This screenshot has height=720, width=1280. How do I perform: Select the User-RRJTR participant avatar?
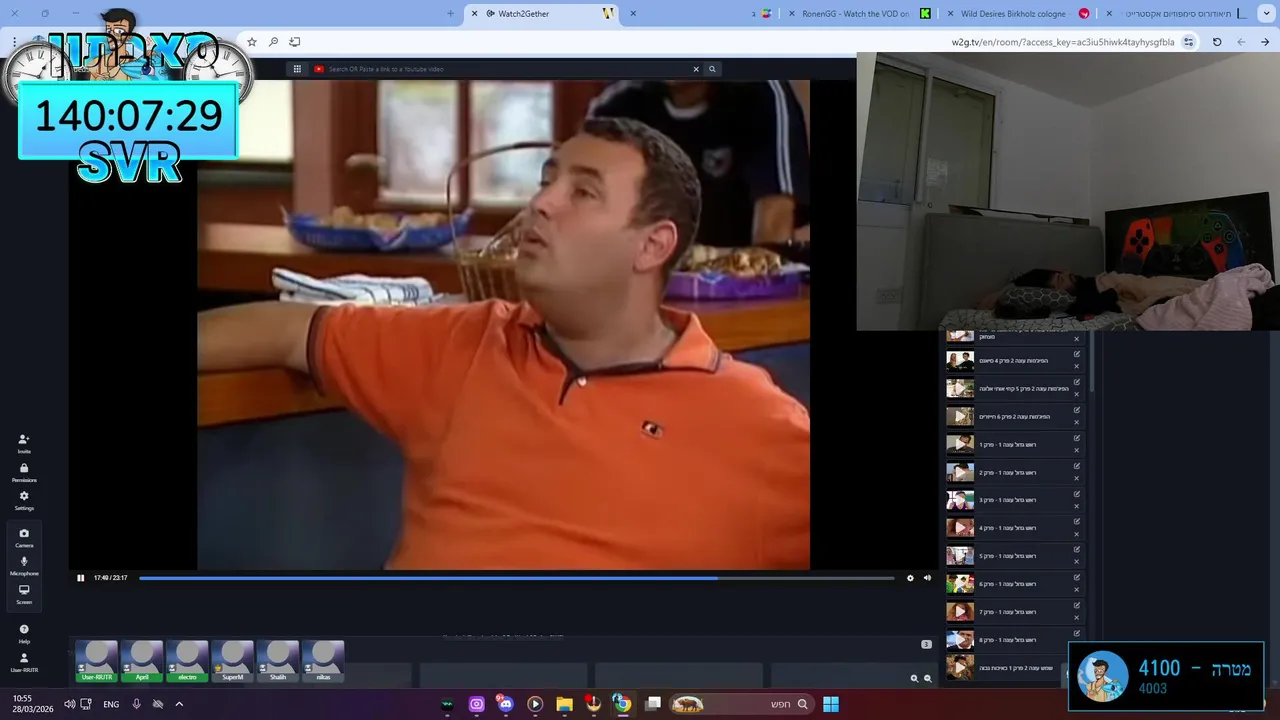[97, 661]
